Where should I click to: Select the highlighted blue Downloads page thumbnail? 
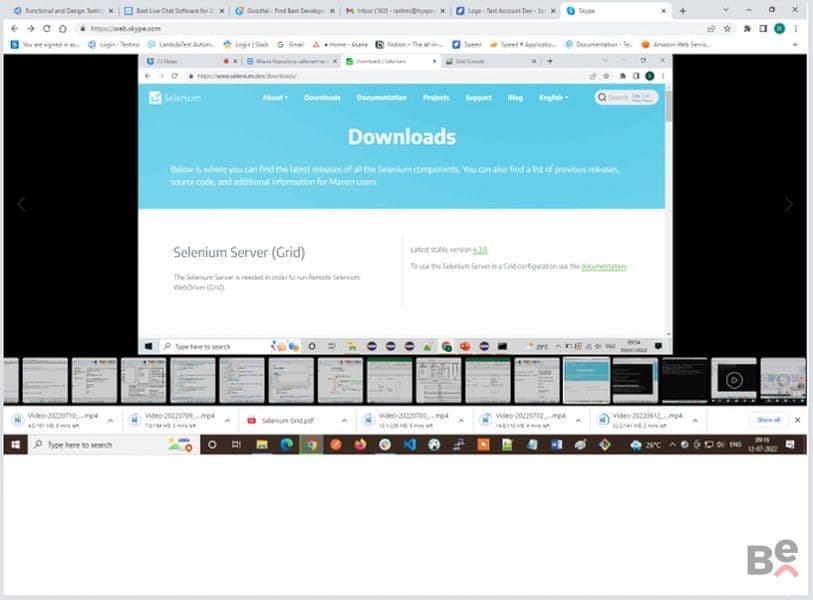point(586,380)
